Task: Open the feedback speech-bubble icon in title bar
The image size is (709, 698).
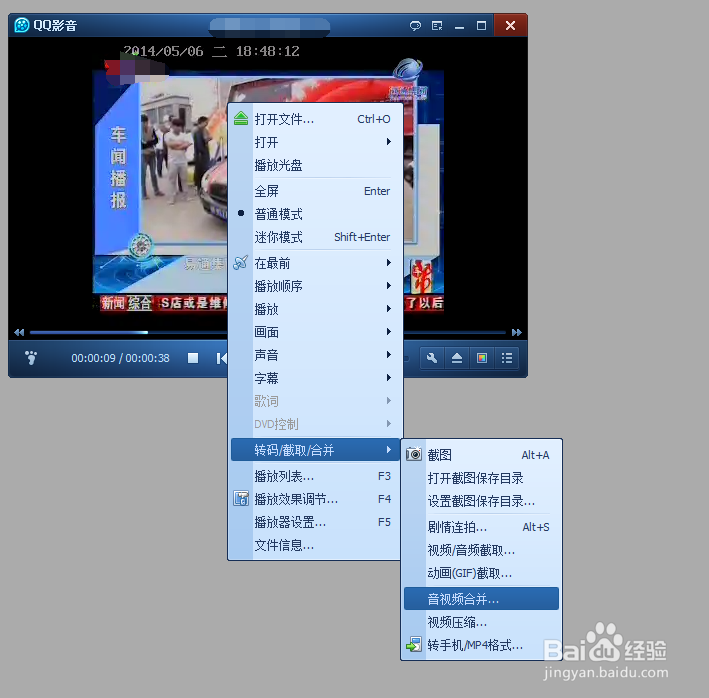Action: click(415, 26)
